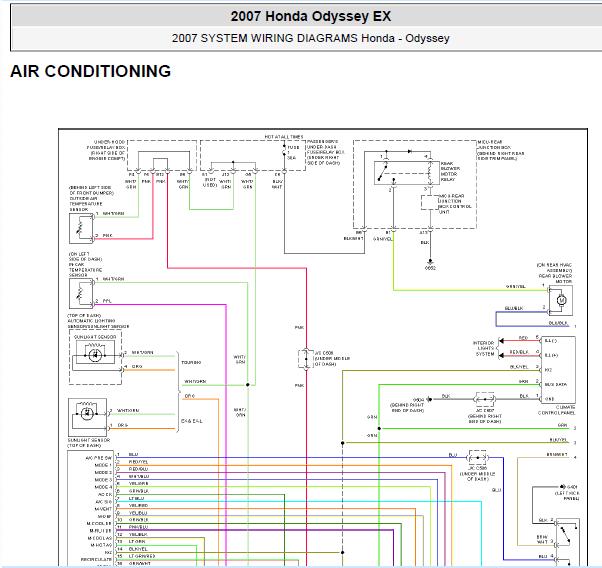Click the G401 ground symbol

pos(562,487)
